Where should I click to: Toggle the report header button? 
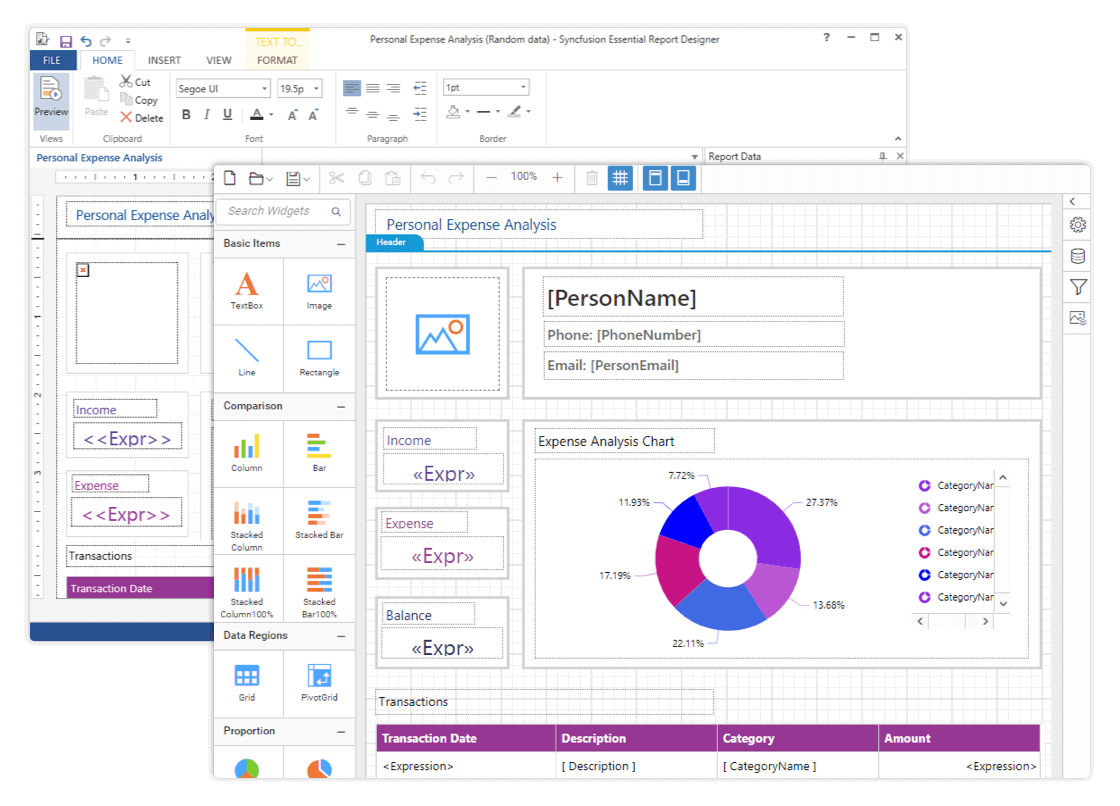click(x=656, y=178)
